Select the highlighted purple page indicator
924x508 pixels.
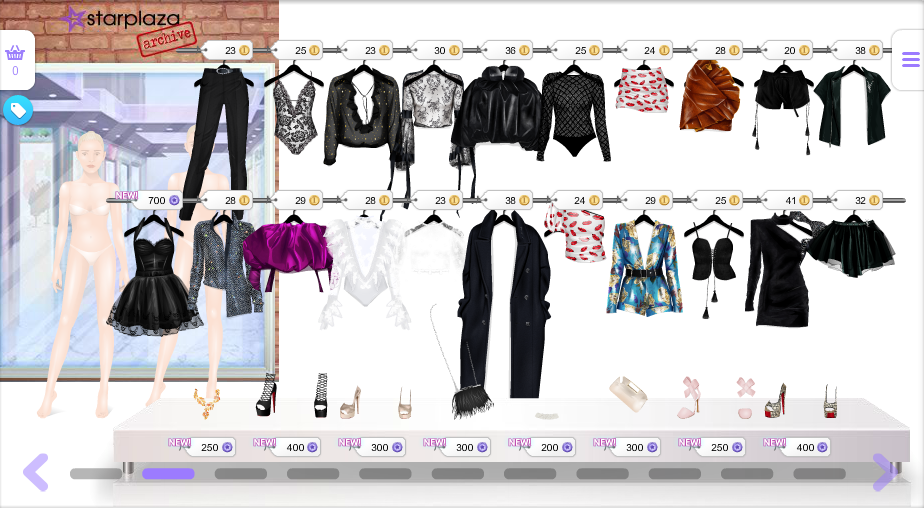168,473
